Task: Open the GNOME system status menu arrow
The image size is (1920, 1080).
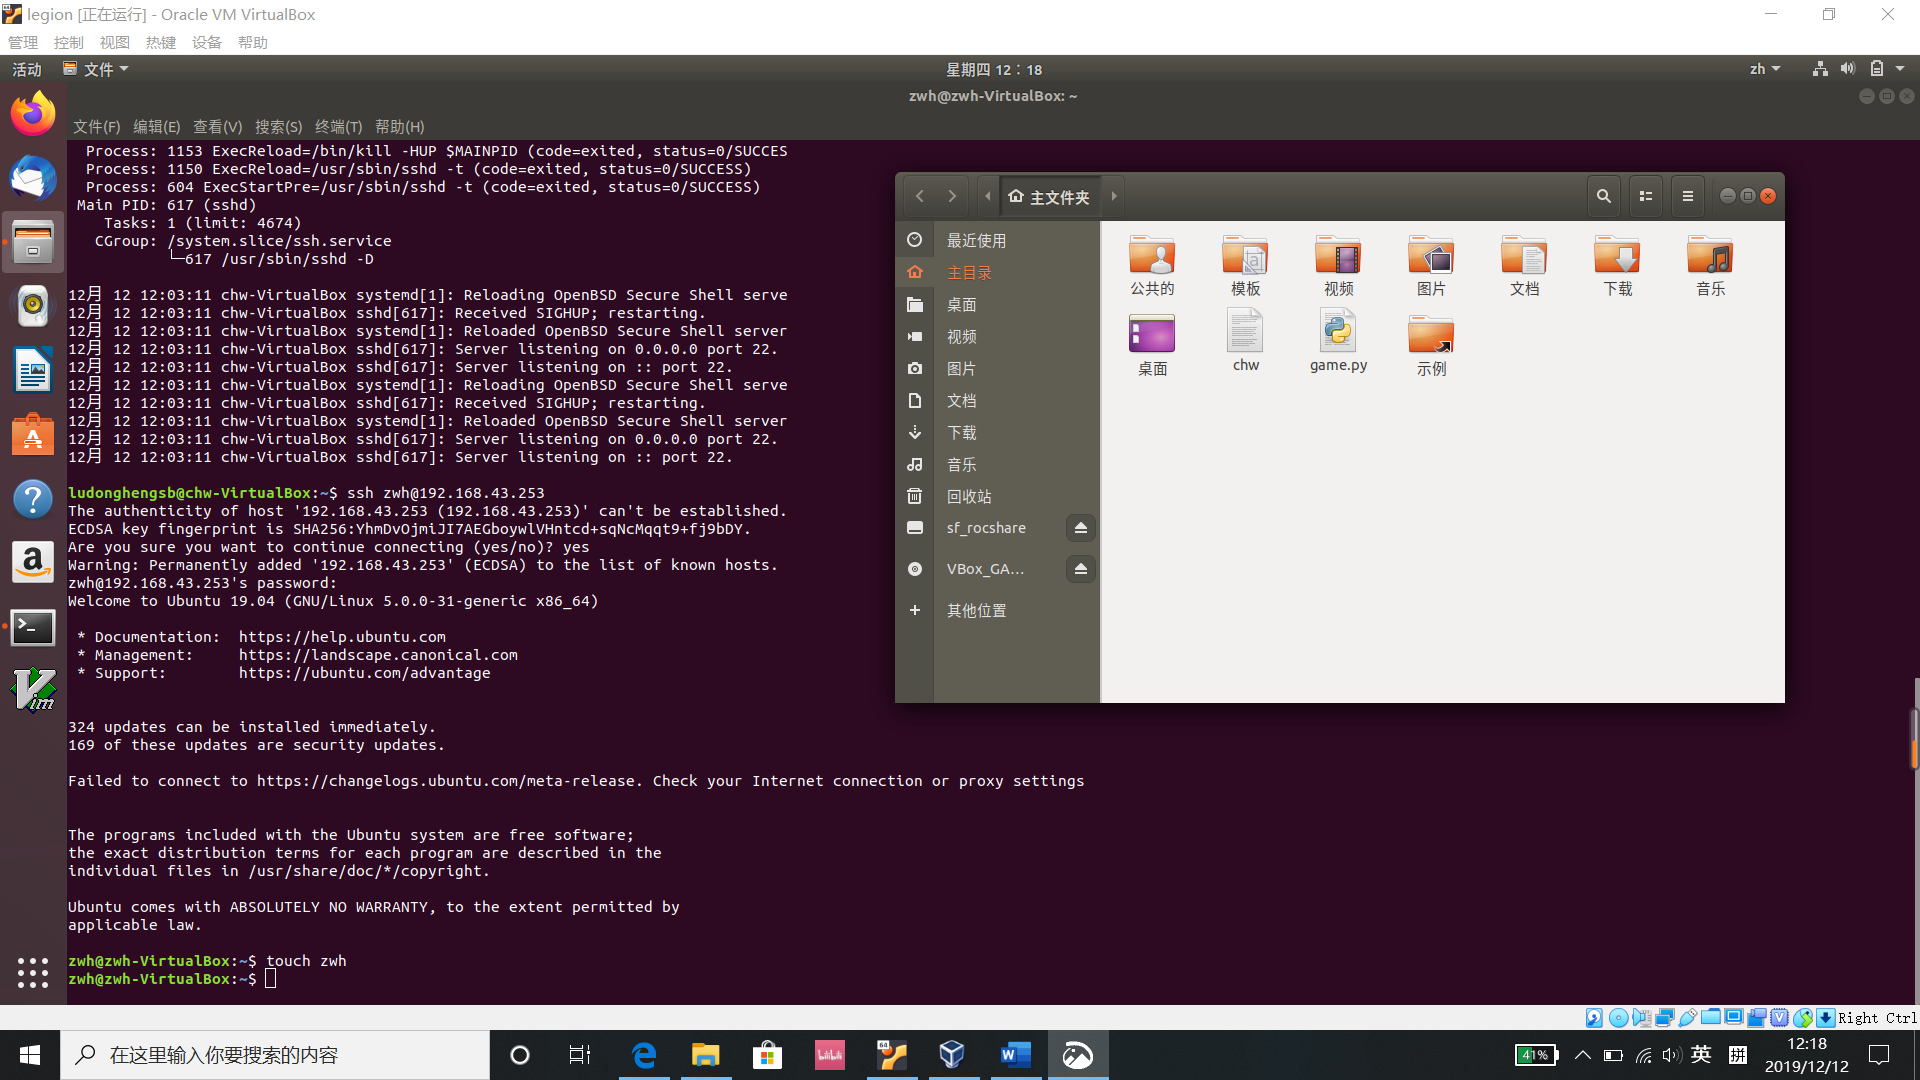Action: 1900,69
